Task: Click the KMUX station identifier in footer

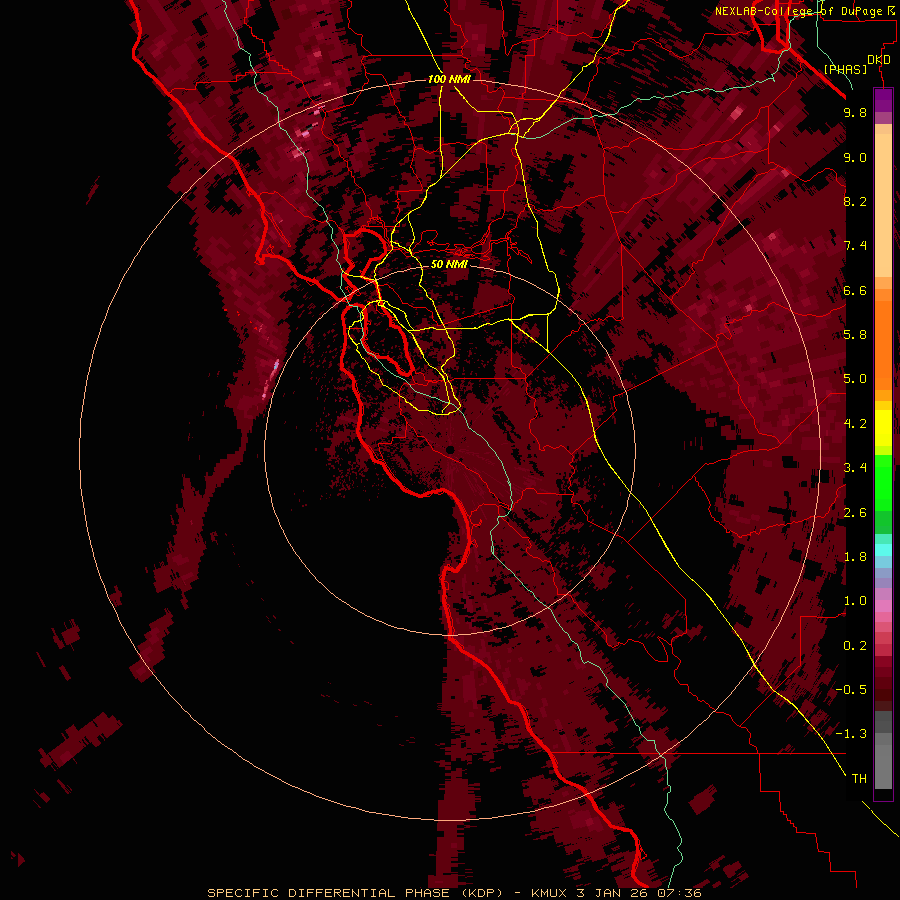Action: [x=548, y=893]
